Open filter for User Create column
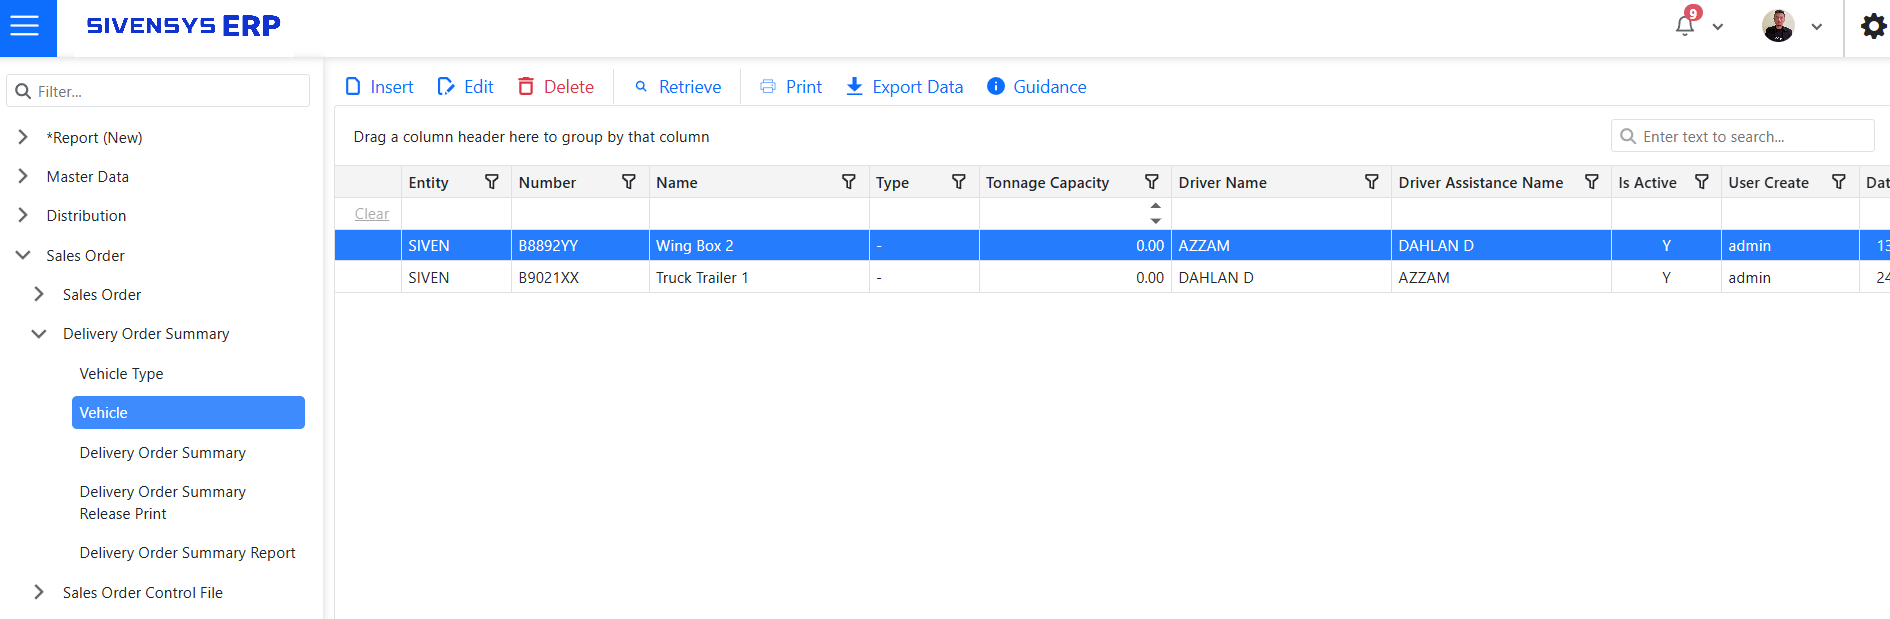Screen dimensions: 1890x619 1839,182
